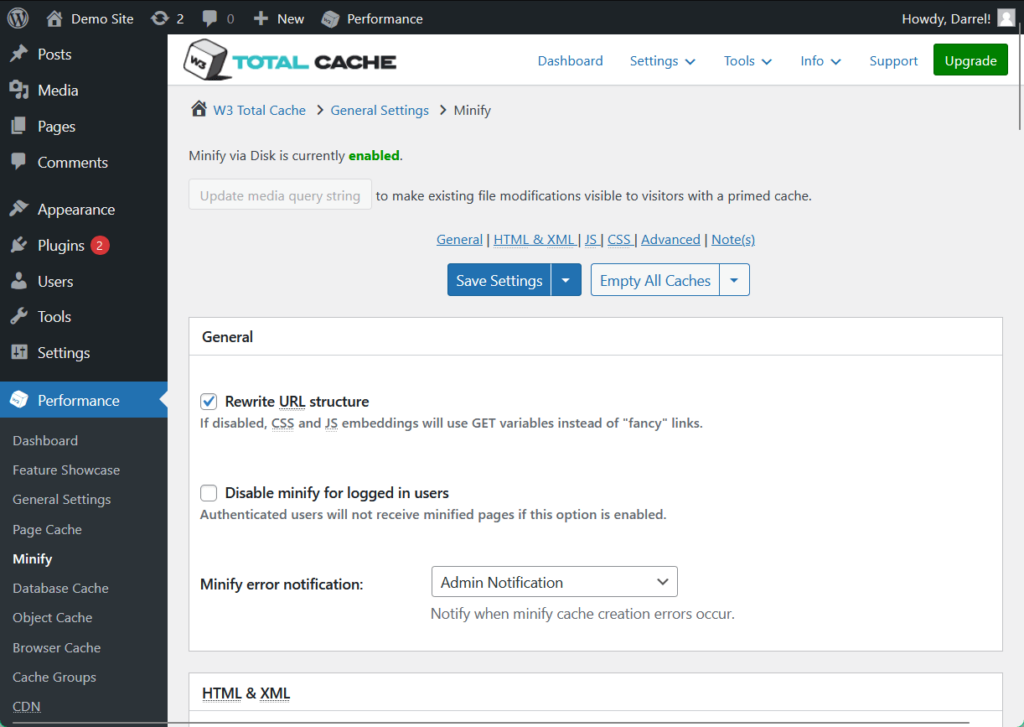Click the Tools wrench icon
The width and height of the screenshot is (1024, 727).
pyautogui.click(x=19, y=316)
